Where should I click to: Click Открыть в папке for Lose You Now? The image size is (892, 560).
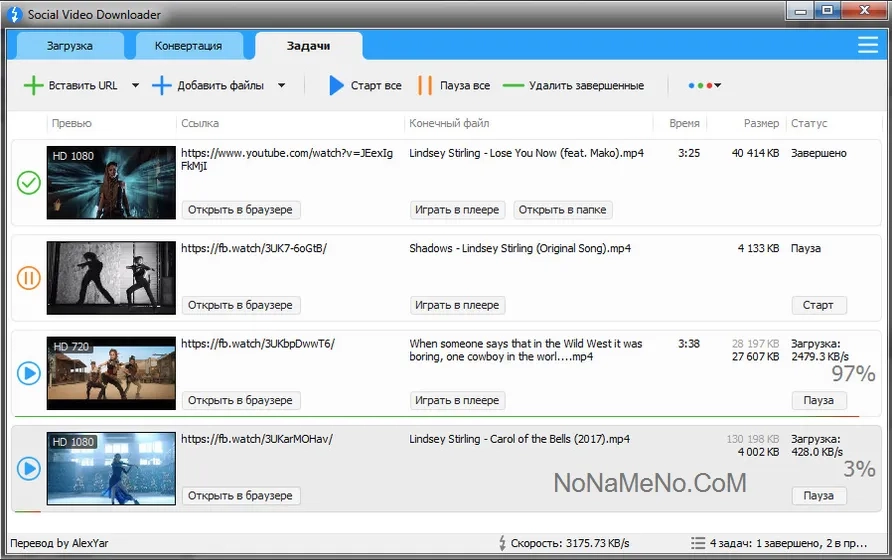click(562, 210)
